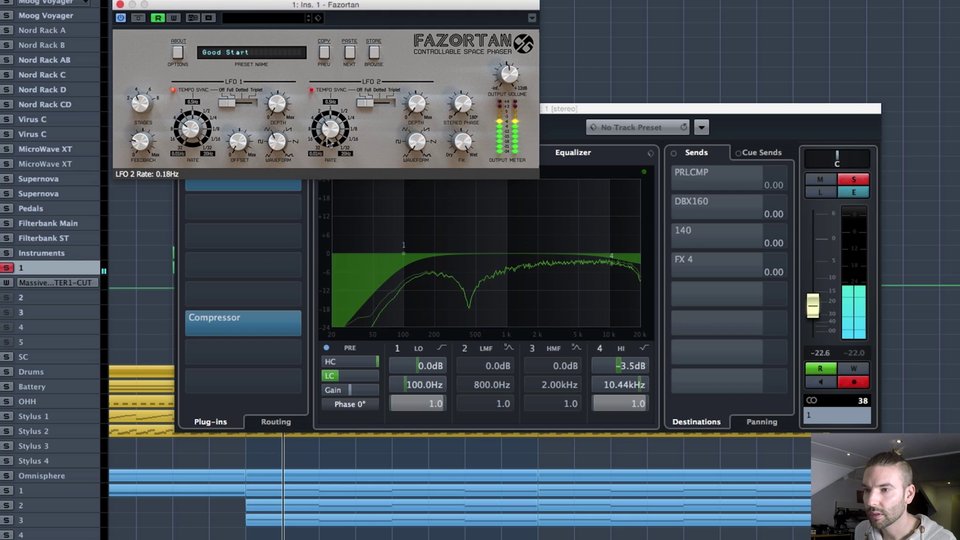
Task: Toggle EQ band 4 HI on/off
Action: [599, 348]
